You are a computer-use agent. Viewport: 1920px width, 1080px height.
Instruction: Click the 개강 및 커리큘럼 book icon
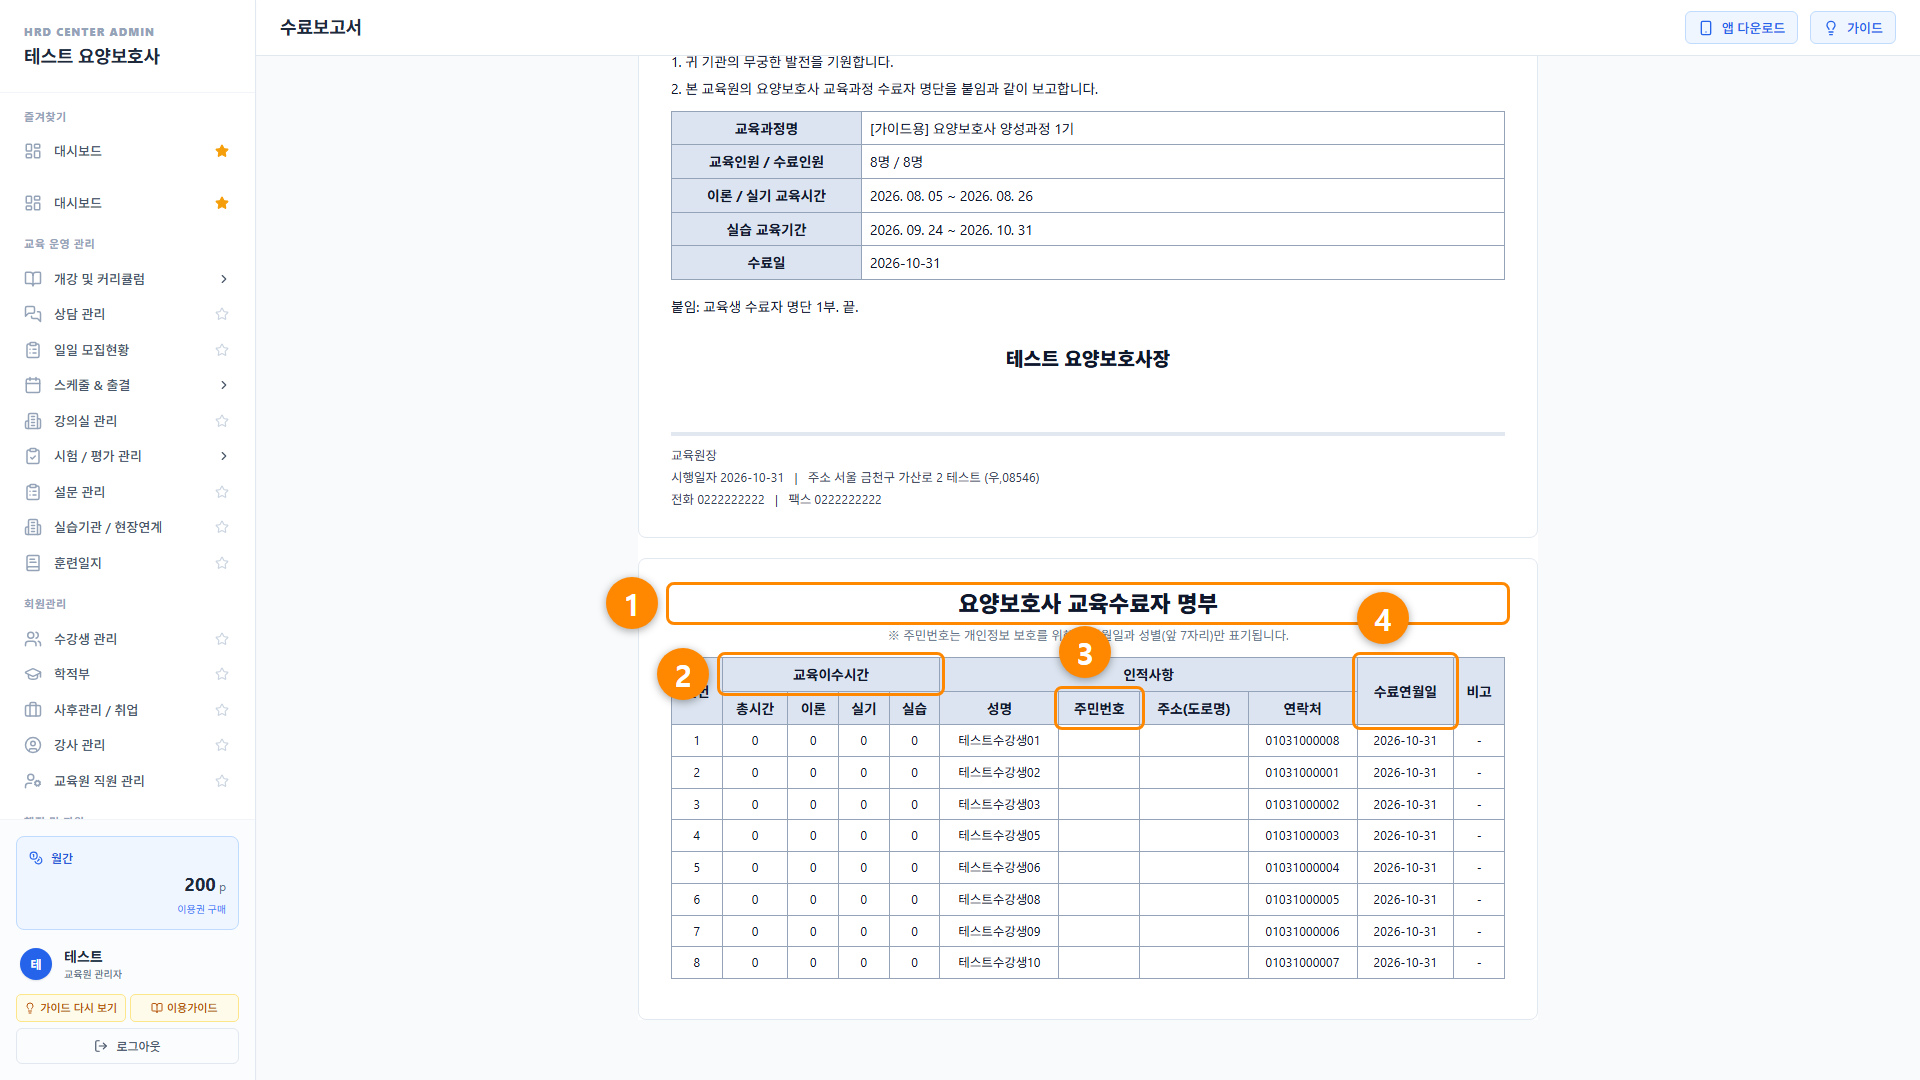(x=33, y=279)
